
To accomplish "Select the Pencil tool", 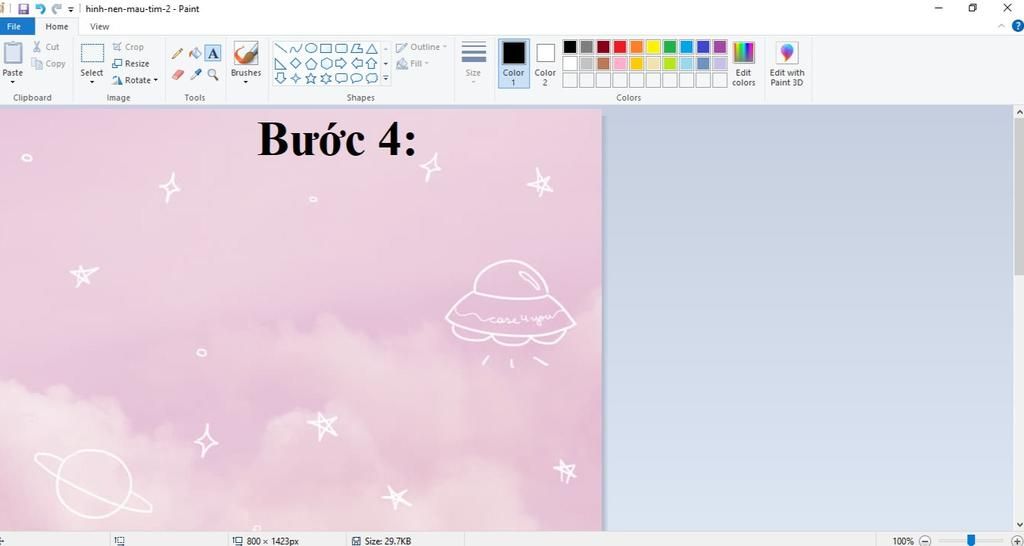I will pyautogui.click(x=177, y=54).
